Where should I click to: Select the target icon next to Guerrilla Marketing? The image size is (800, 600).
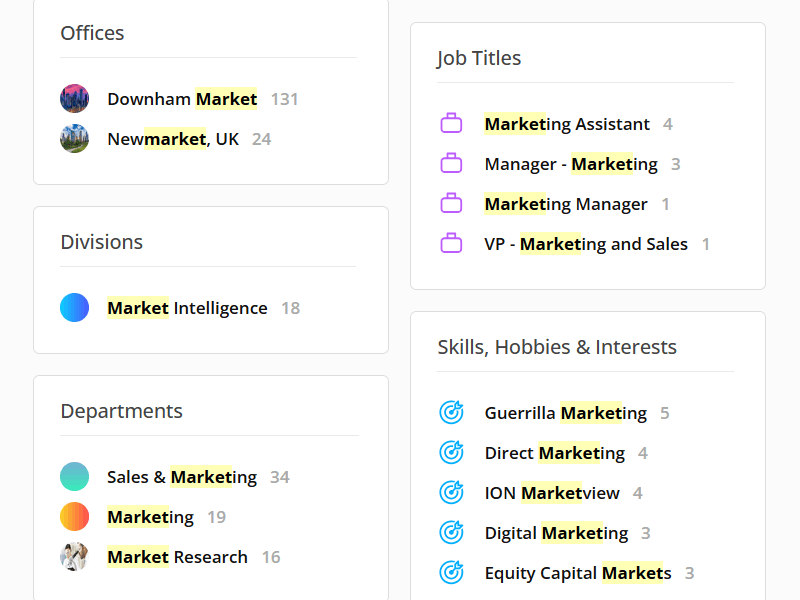click(451, 412)
